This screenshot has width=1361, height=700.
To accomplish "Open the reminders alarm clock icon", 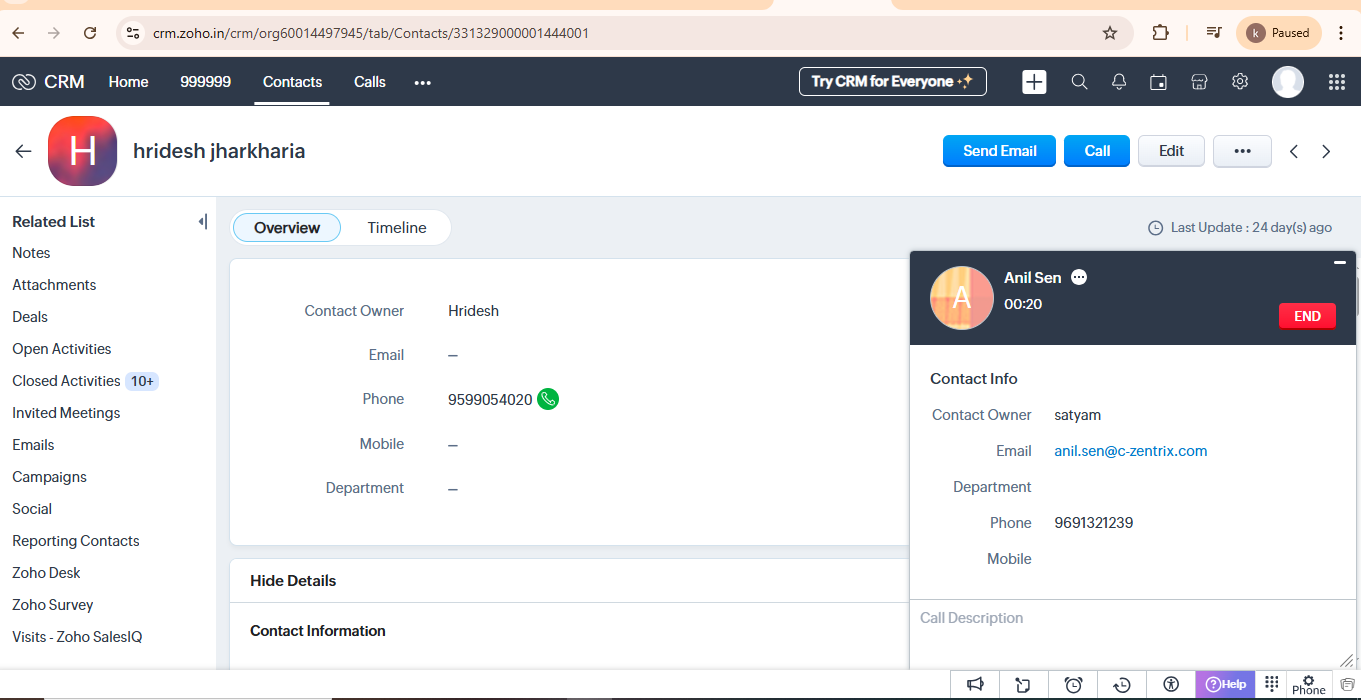I will (x=1073, y=684).
